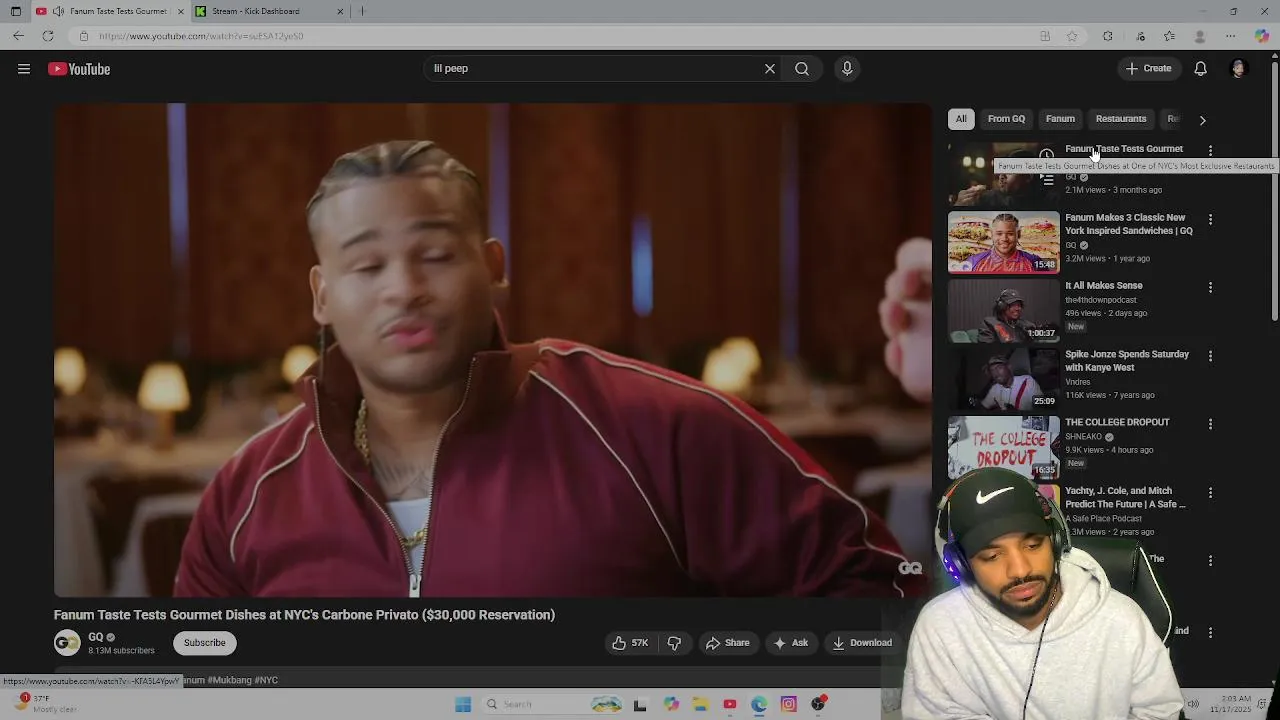The image size is (1280, 720).
Task: Go back in the browser
Action: (18, 36)
